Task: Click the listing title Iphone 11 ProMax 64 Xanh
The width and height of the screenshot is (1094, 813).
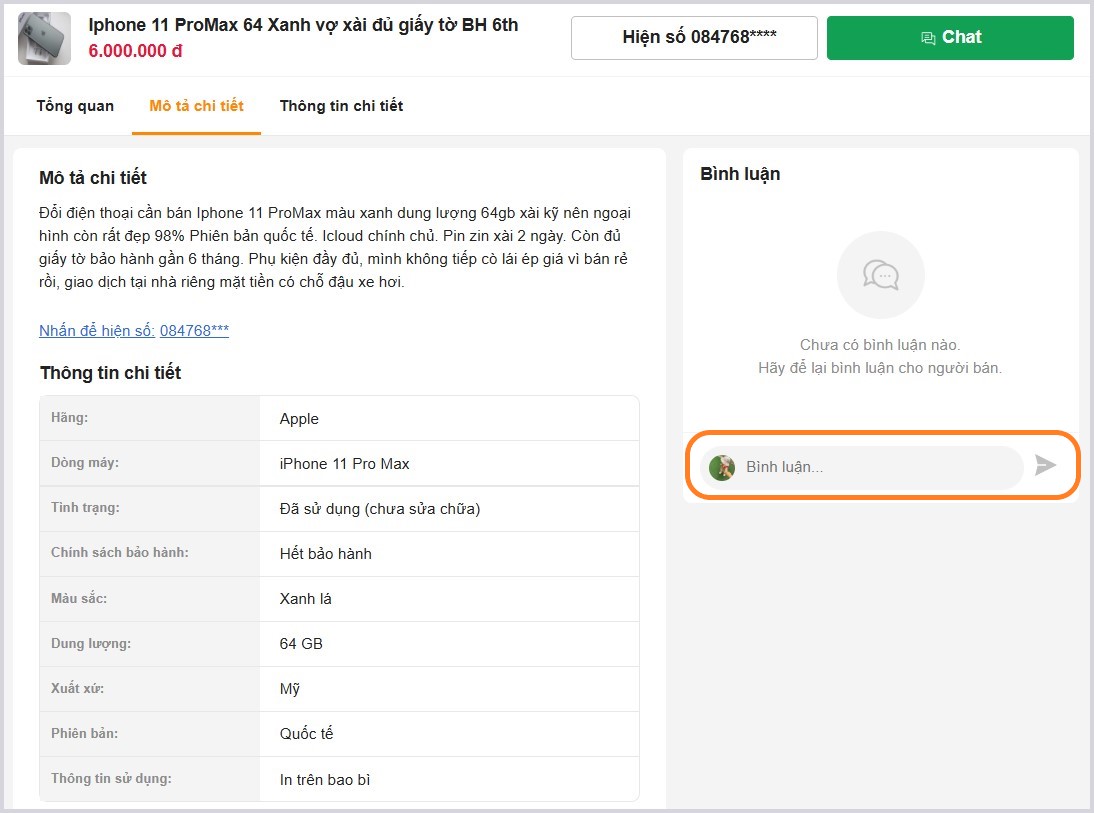Action: [303, 25]
